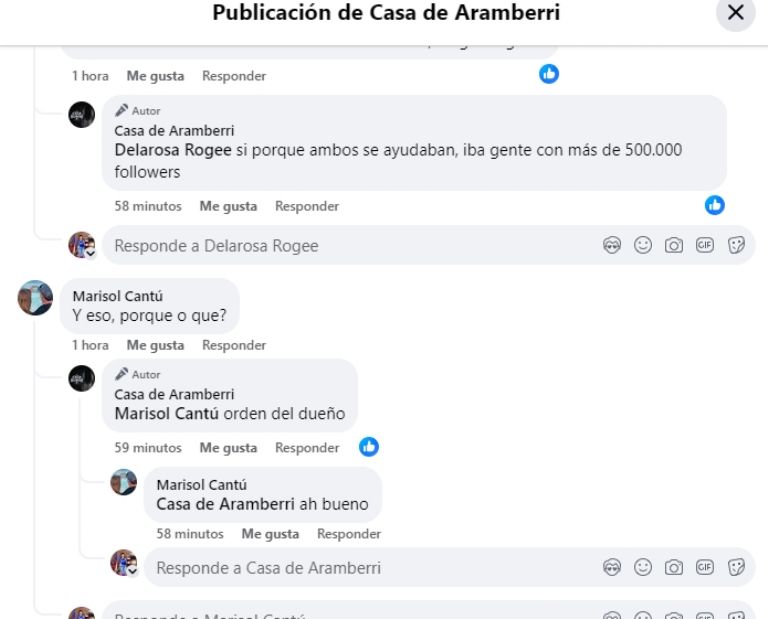Open avatar sticker picker in Delarosa Rogee reply
This screenshot has height=619, width=768.
pos(612,245)
